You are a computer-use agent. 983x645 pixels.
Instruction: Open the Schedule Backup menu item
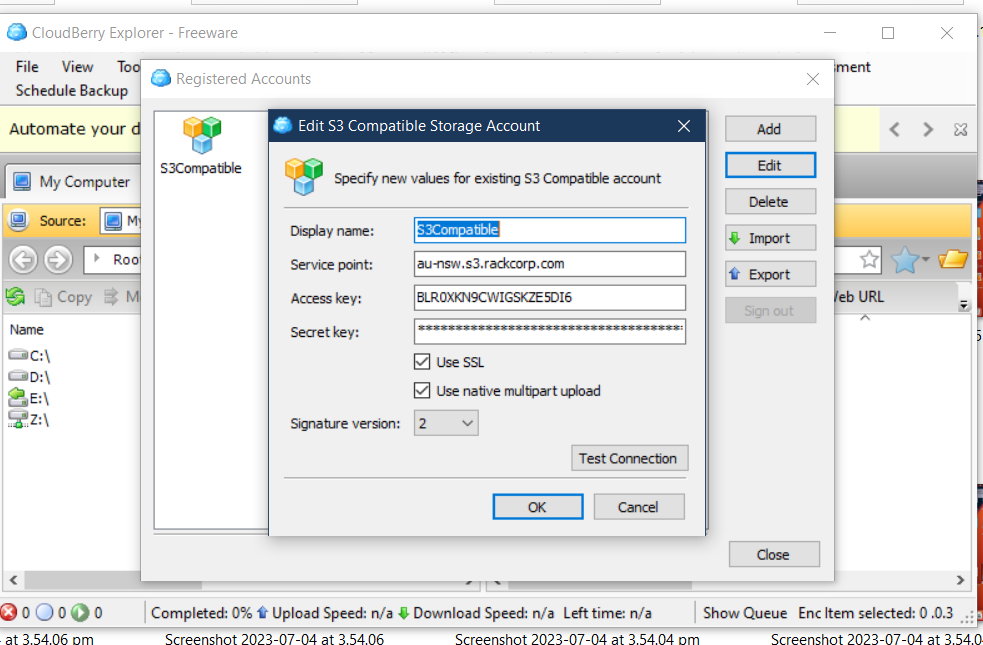71,90
